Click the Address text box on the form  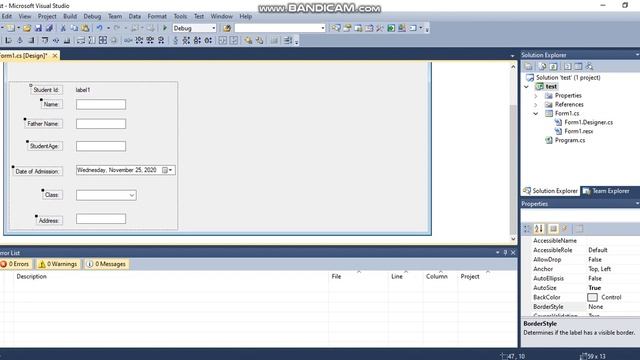tap(101, 219)
